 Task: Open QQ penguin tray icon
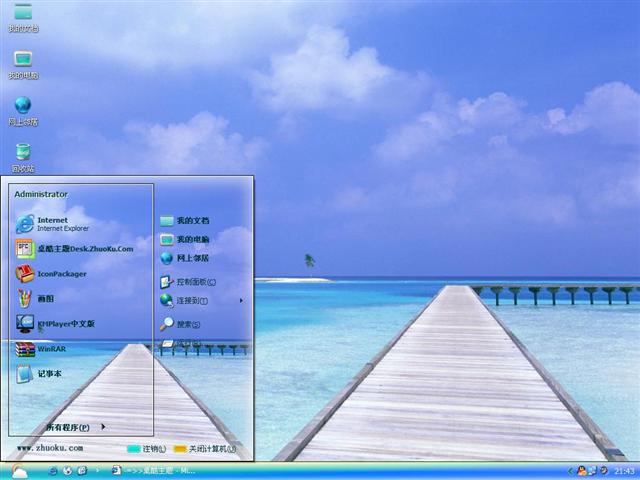click(581, 471)
